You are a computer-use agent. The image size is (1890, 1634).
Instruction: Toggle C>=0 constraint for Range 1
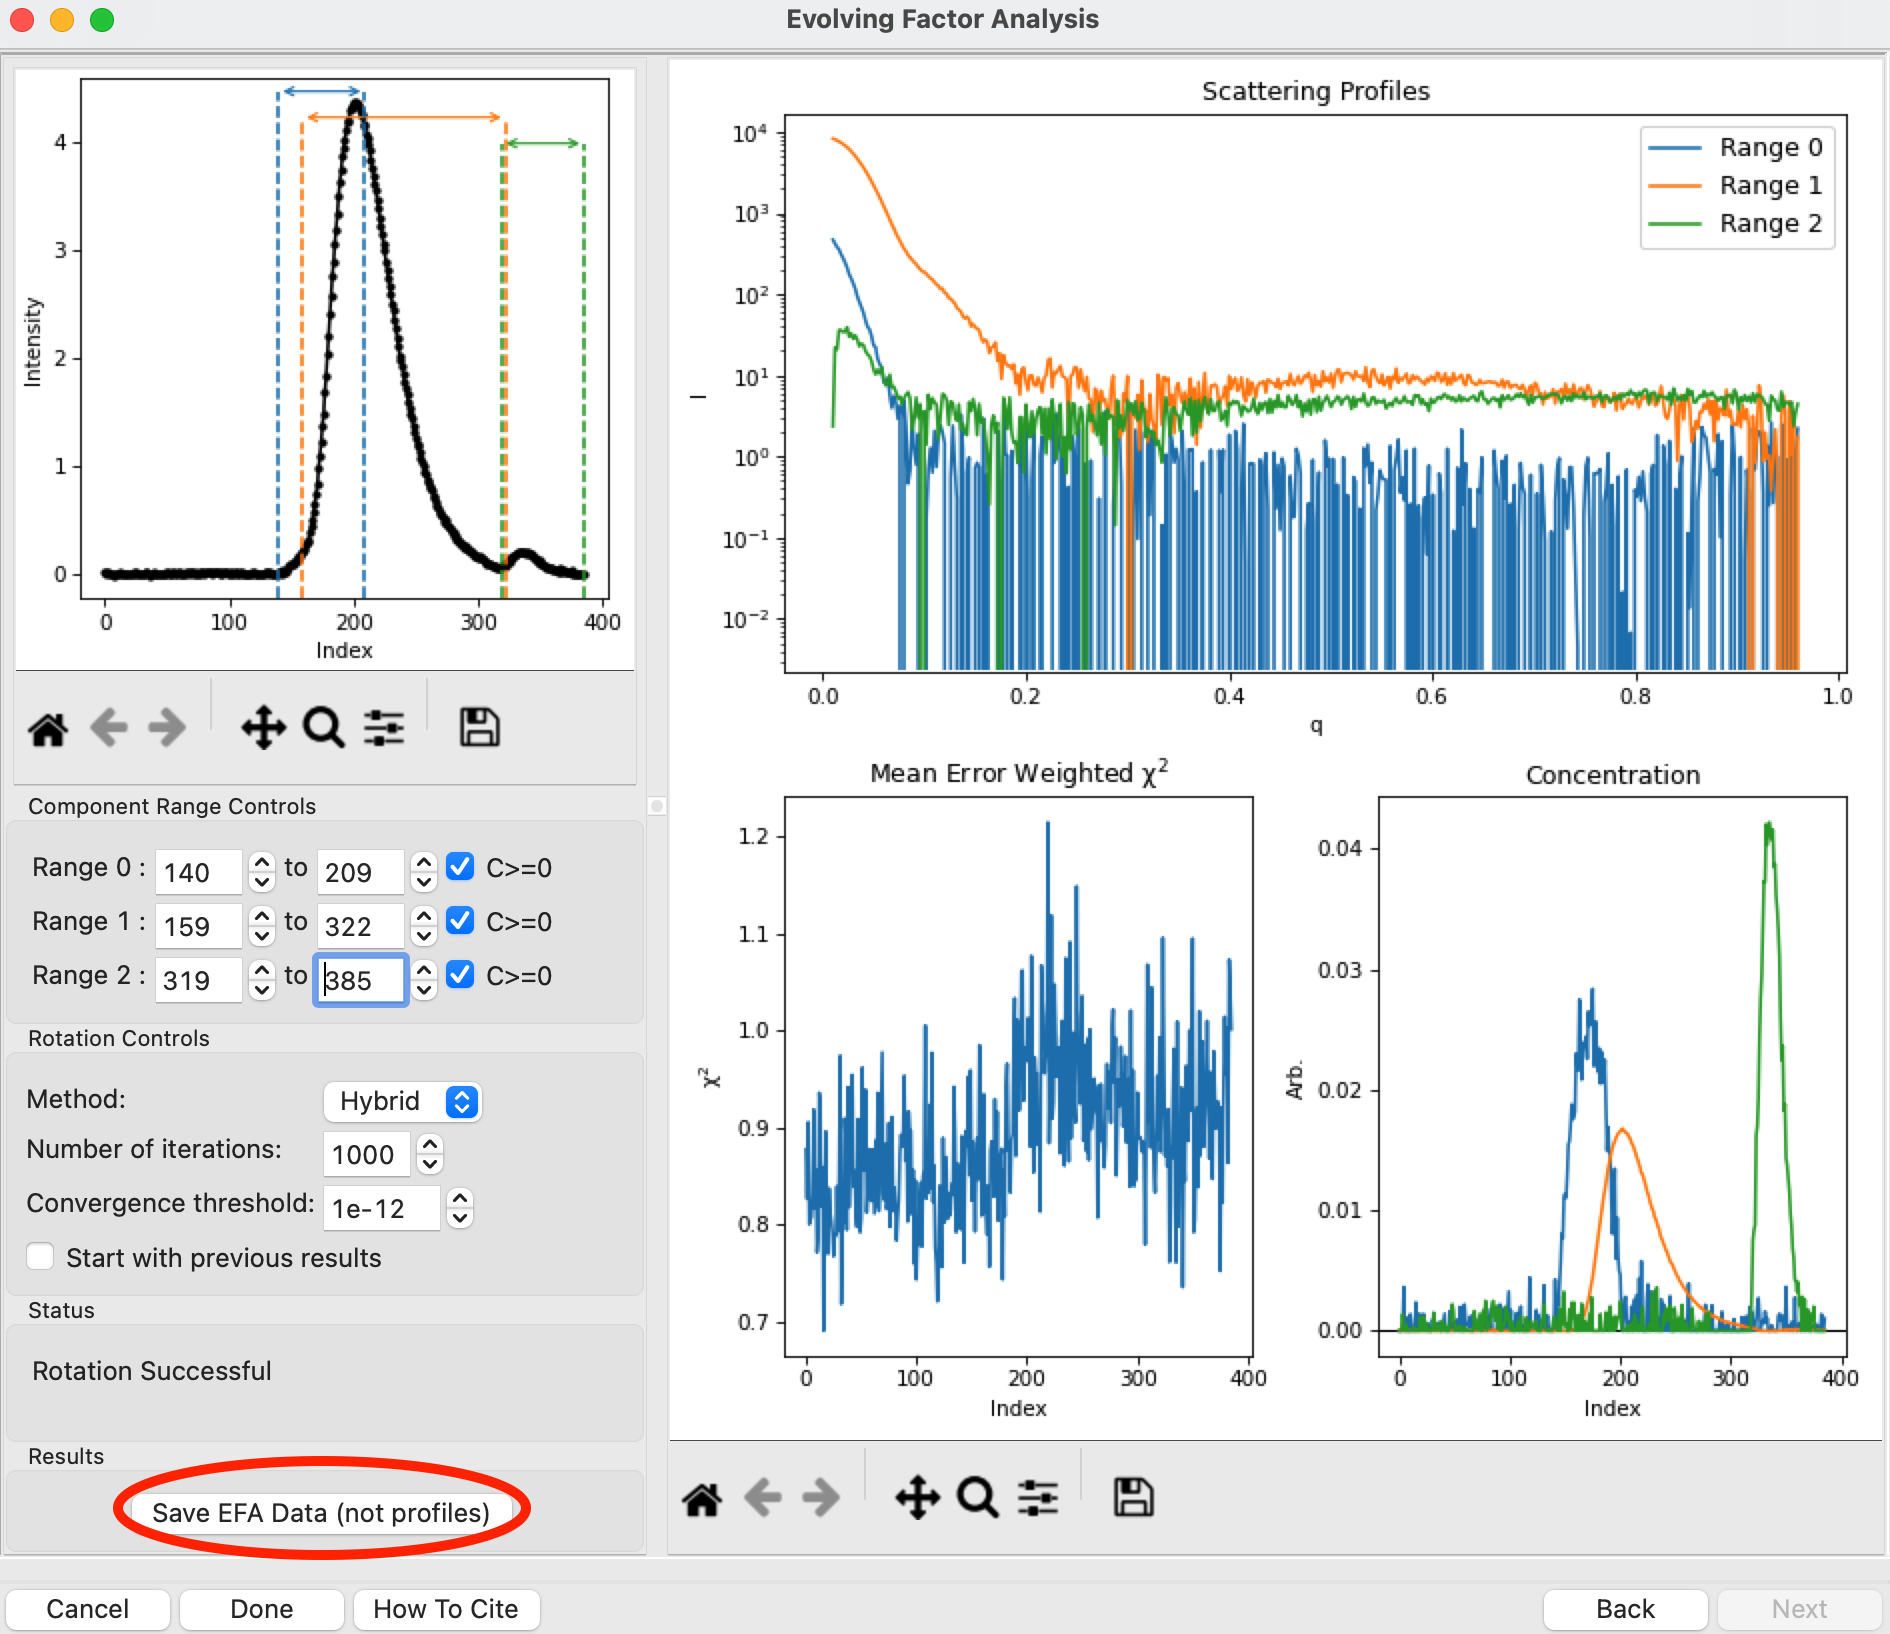click(x=460, y=921)
